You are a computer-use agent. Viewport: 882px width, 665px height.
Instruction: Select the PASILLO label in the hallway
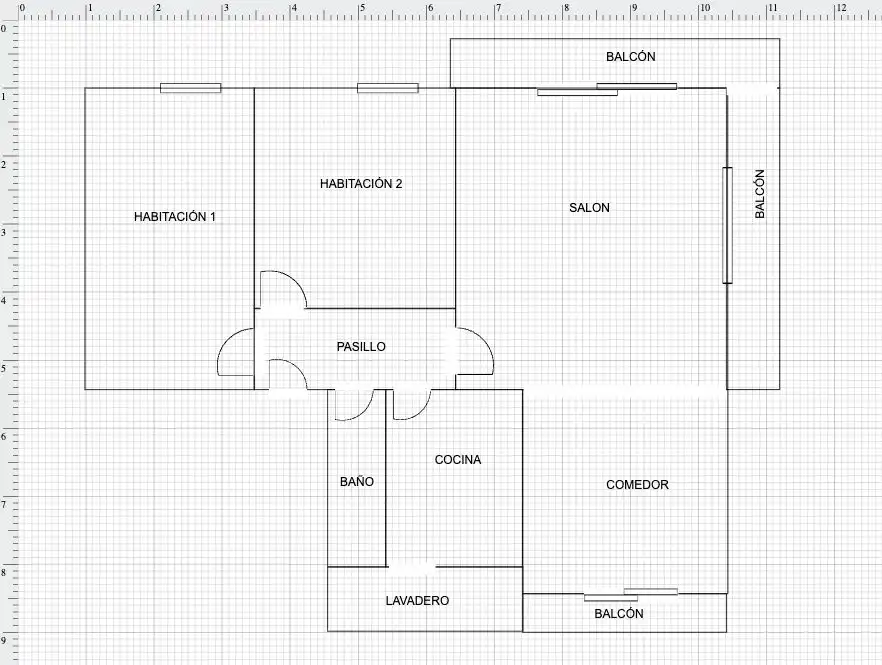[x=361, y=347]
